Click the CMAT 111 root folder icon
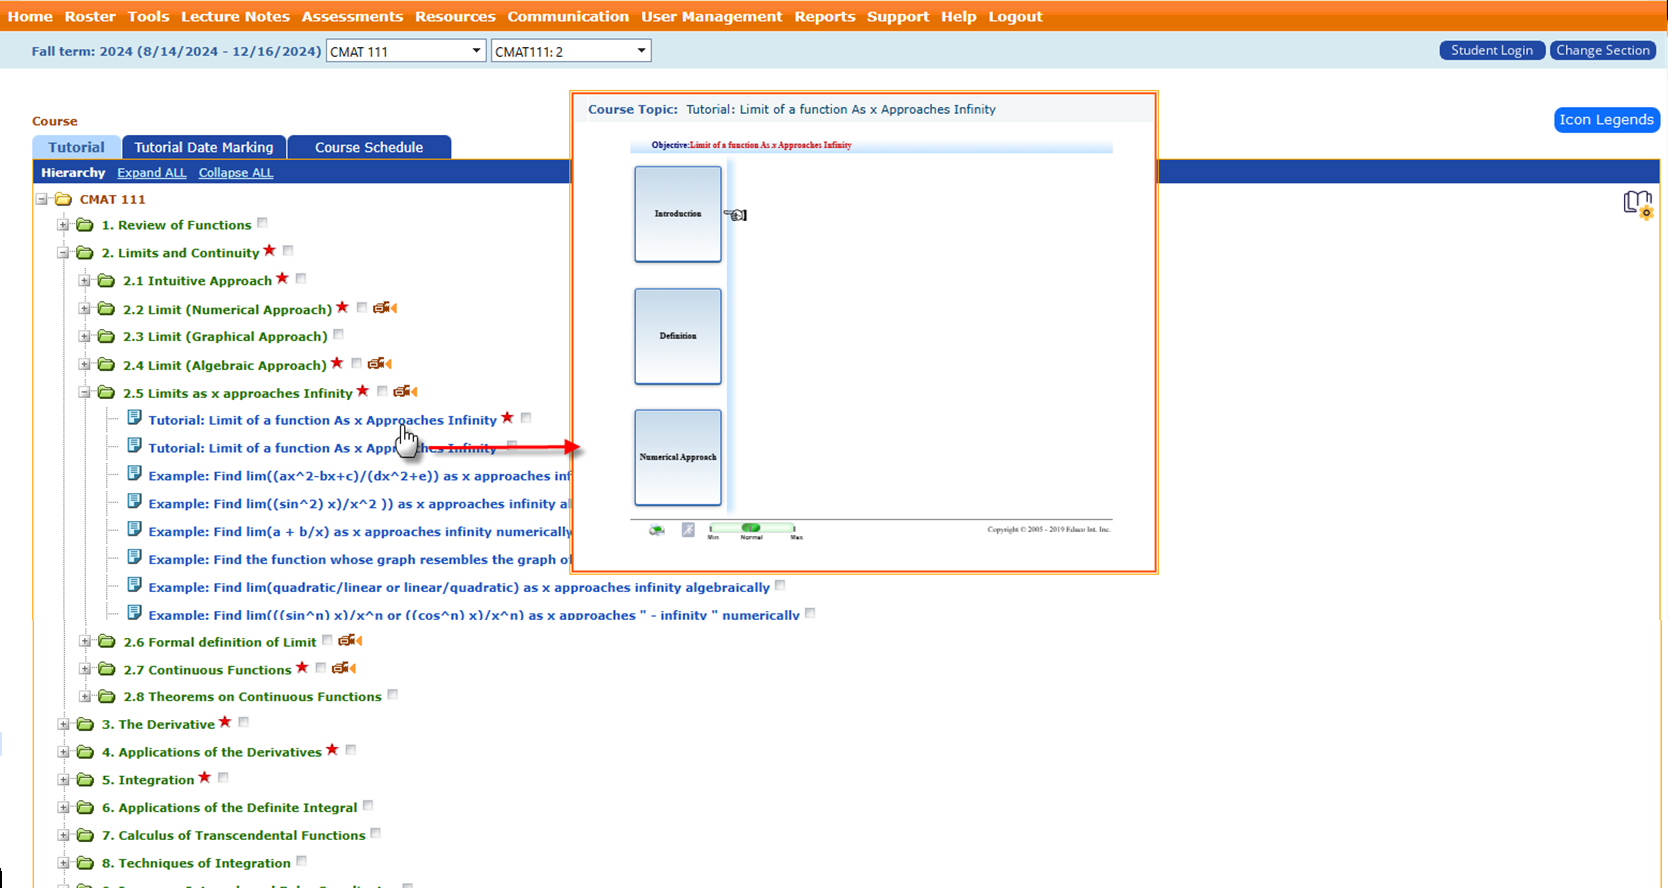This screenshot has width=1668, height=888. tap(63, 199)
